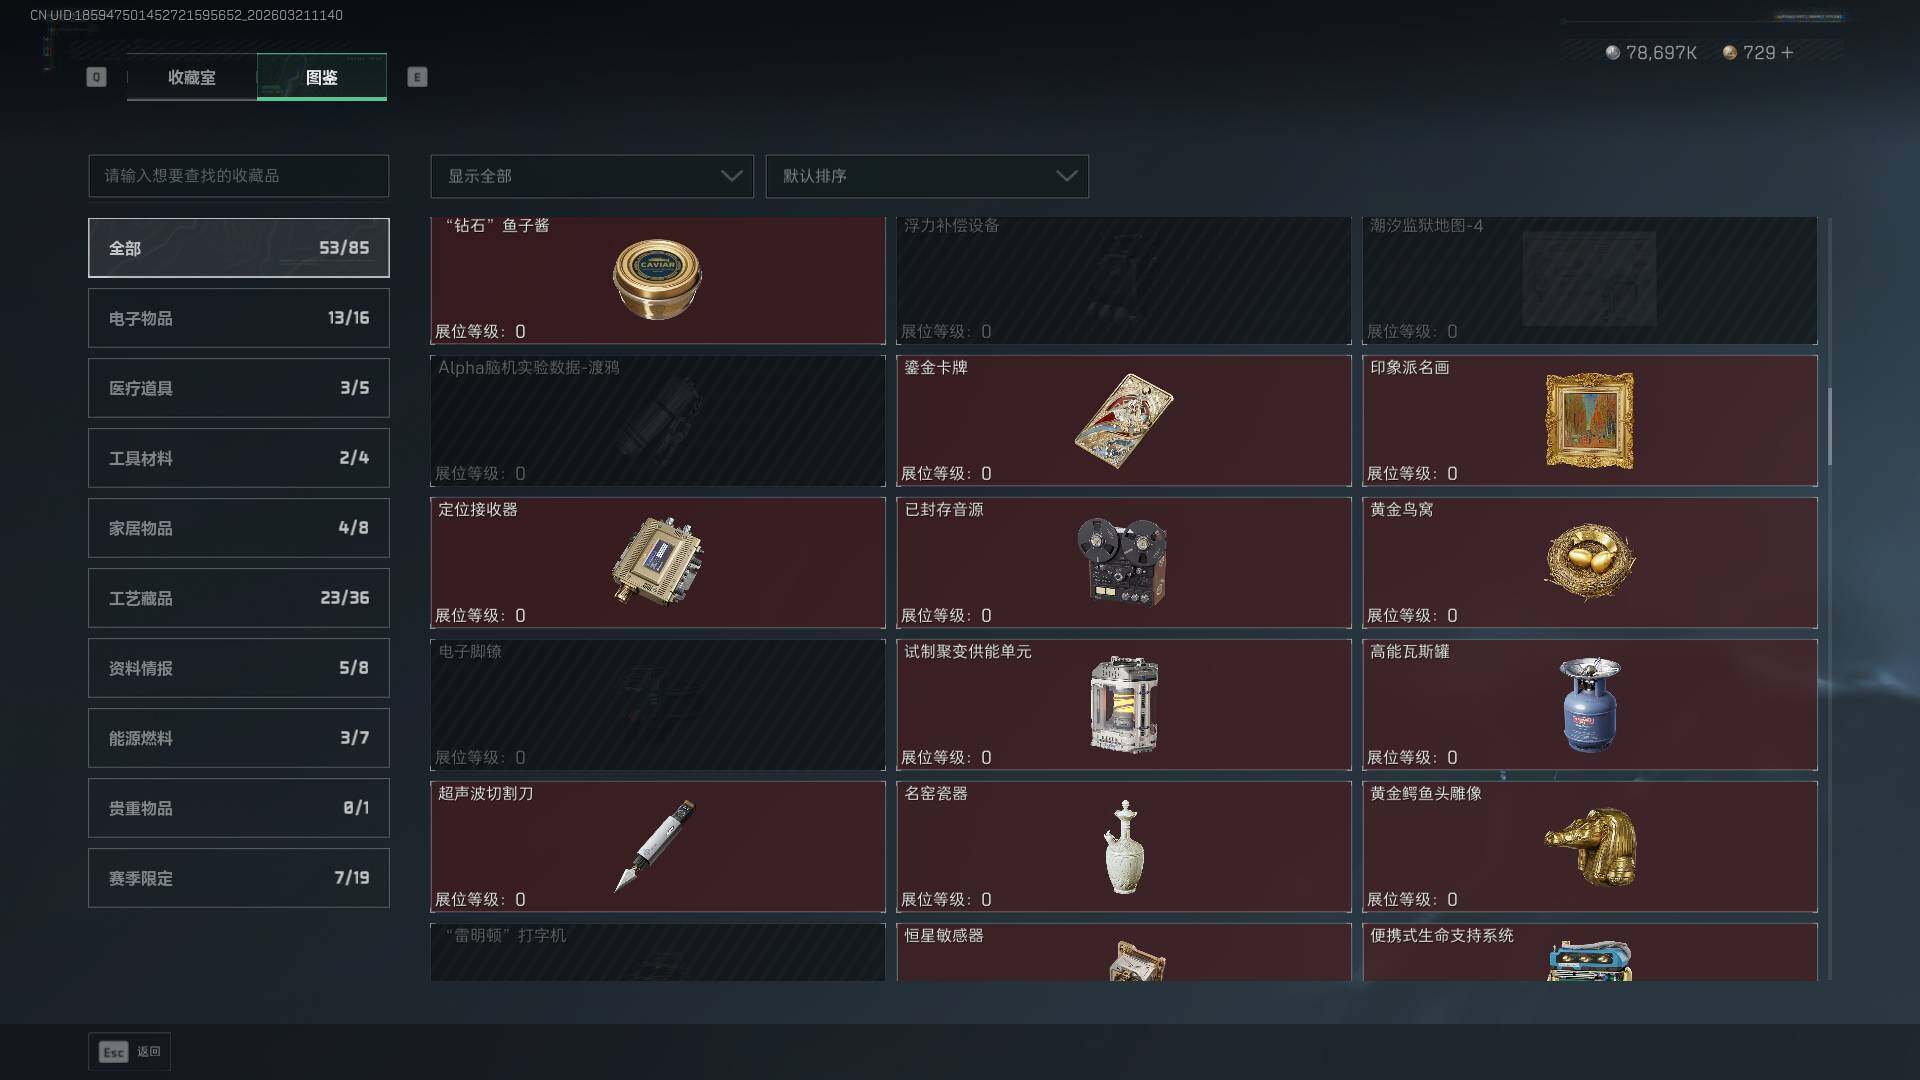Add currency with the plus icon
The image size is (1920, 1080).
[1788, 52]
